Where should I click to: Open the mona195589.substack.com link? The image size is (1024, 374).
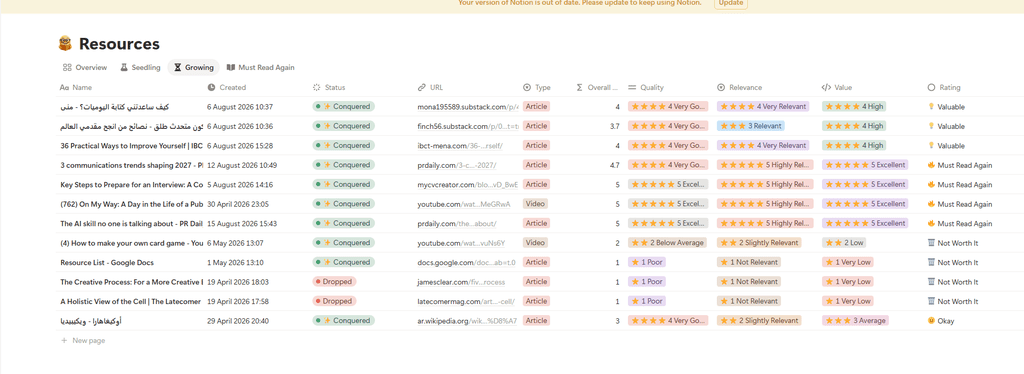[468, 106]
